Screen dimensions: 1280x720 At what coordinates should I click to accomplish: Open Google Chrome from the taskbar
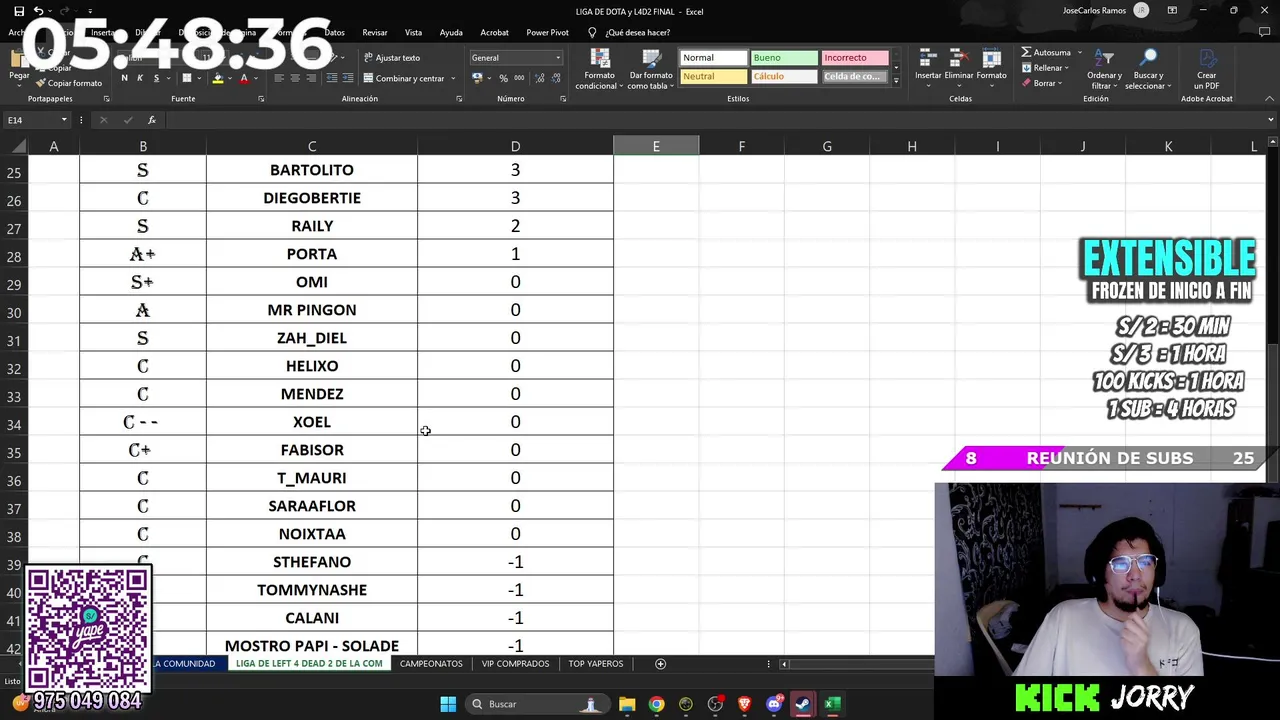pyautogui.click(x=656, y=704)
